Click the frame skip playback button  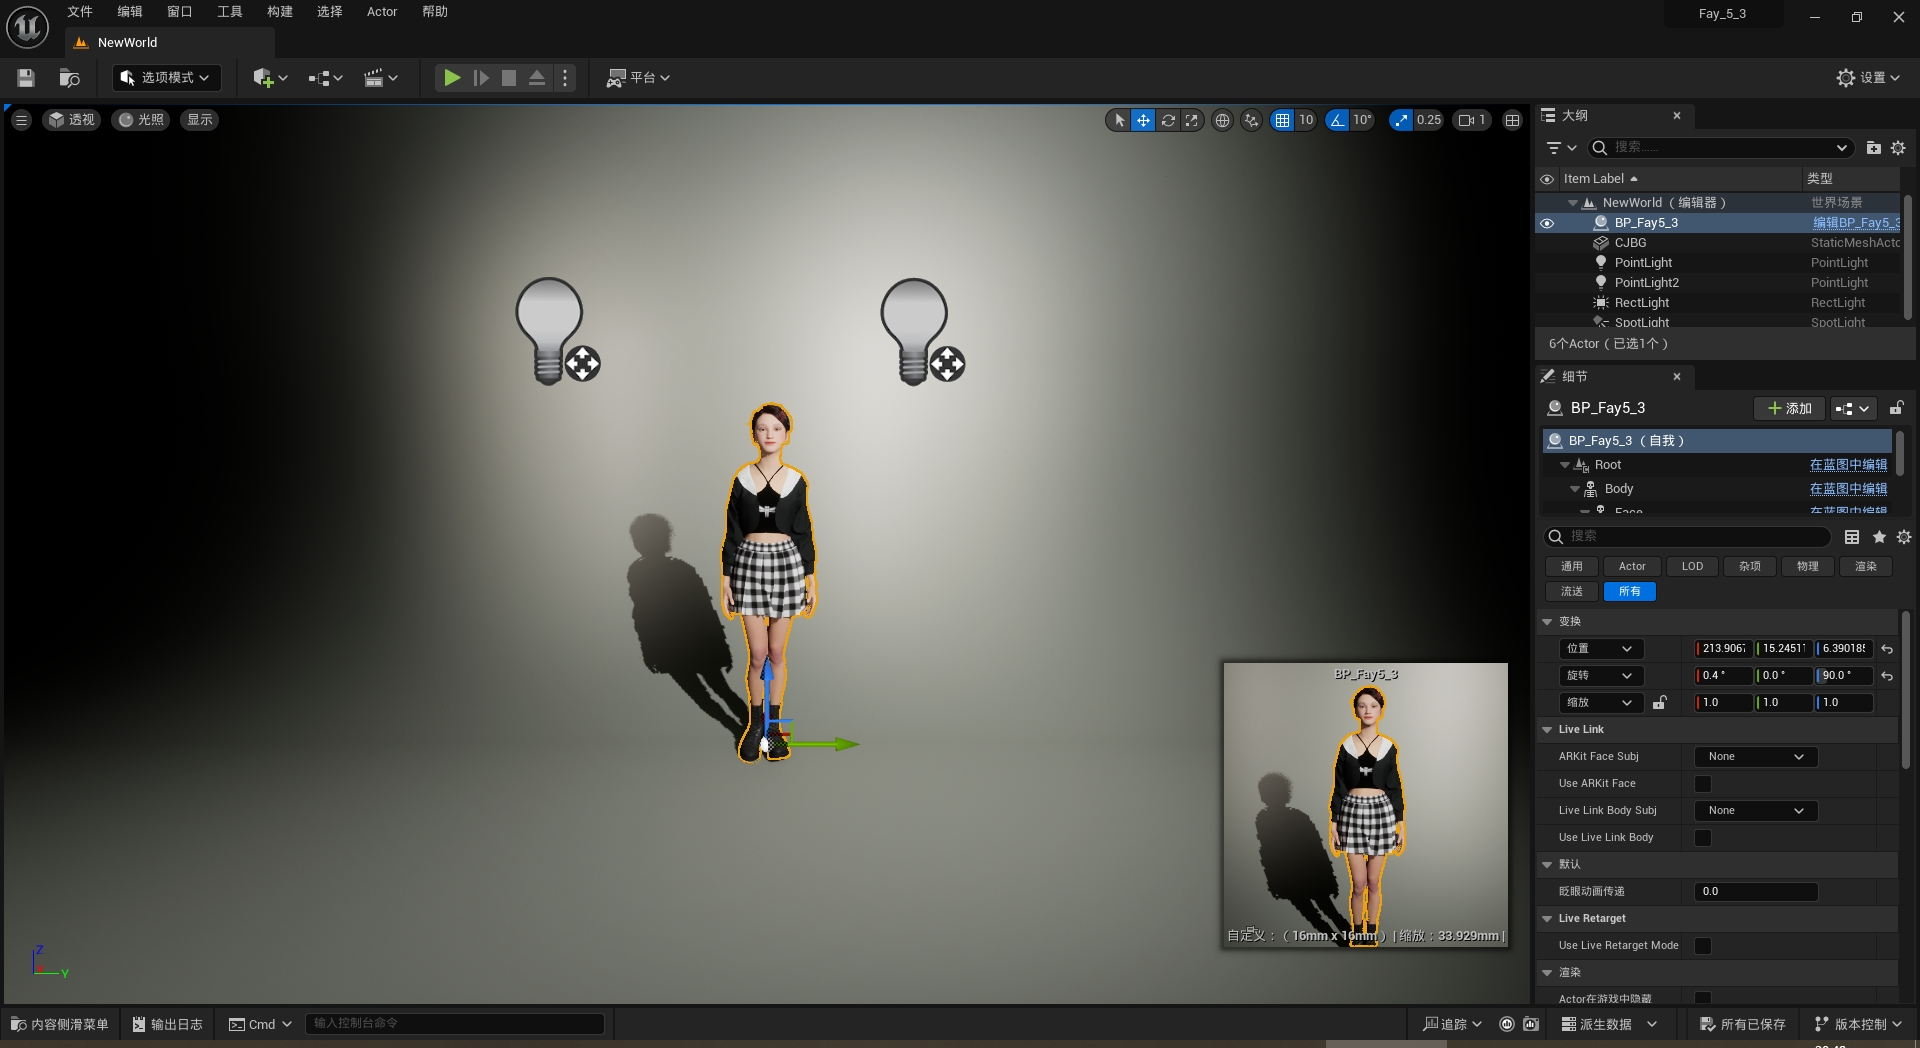click(x=481, y=78)
